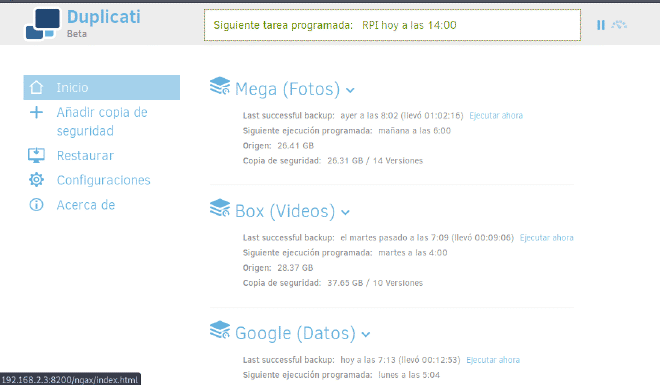Pause the scheduler with pause icon

coord(601,25)
